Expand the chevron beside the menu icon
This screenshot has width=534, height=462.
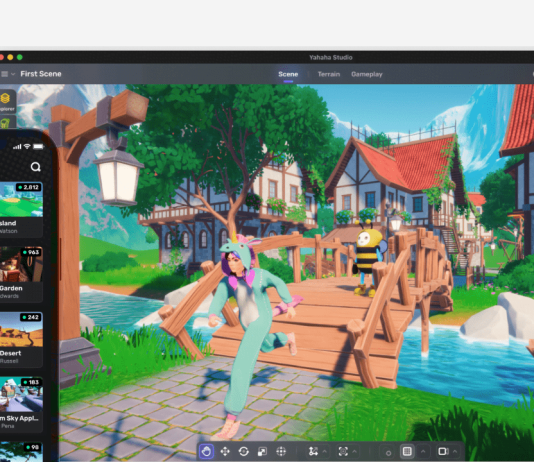[x=13, y=74]
